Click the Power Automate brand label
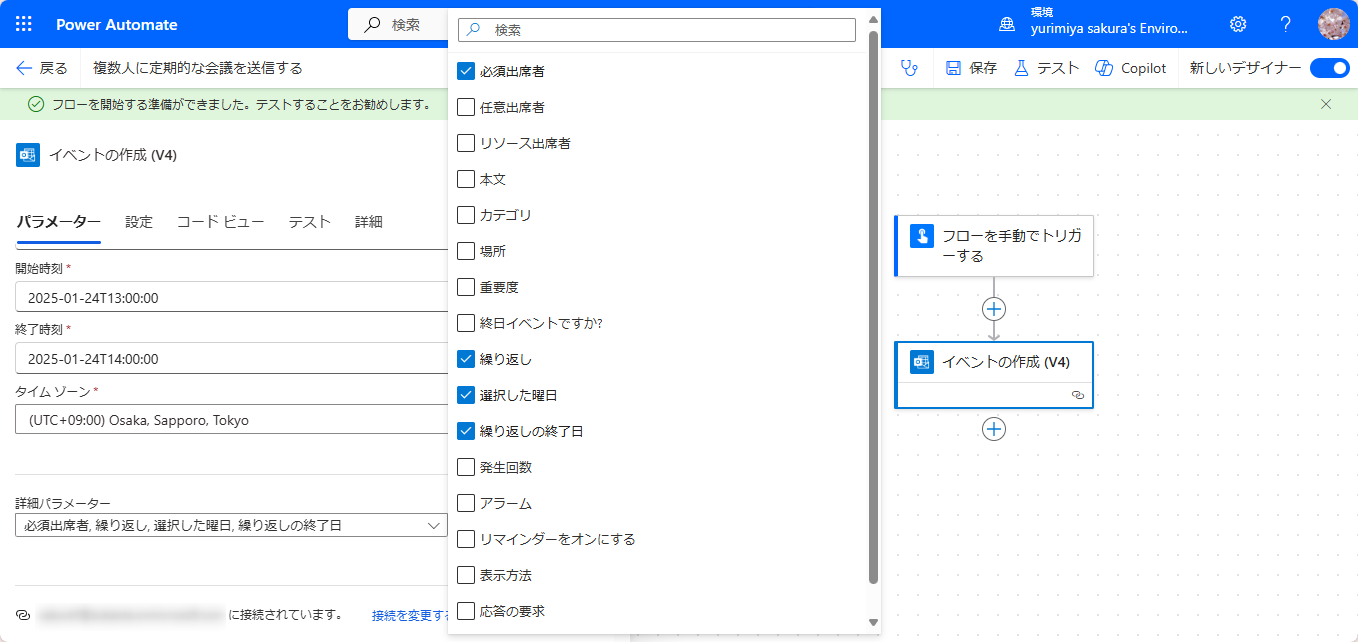Screen dimensions: 1358x642 (116, 24)
